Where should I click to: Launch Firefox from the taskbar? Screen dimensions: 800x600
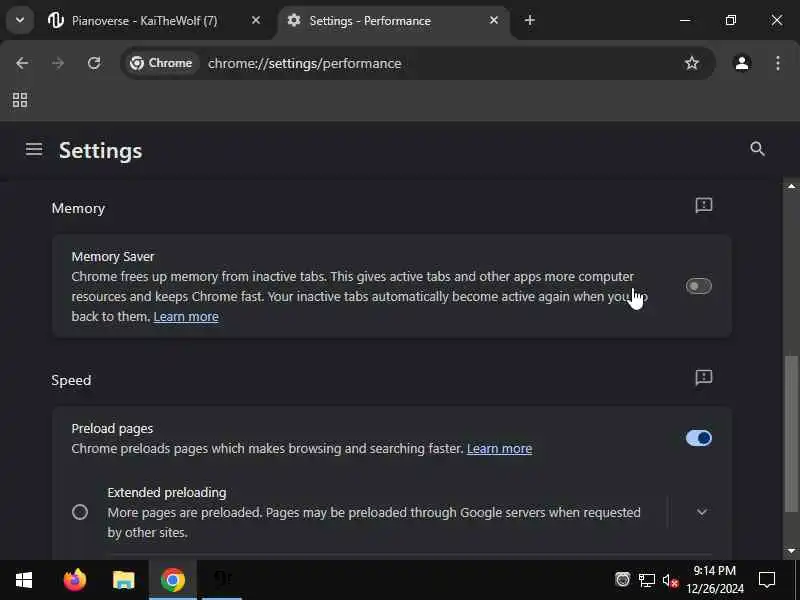pyautogui.click(x=74, y=580)
